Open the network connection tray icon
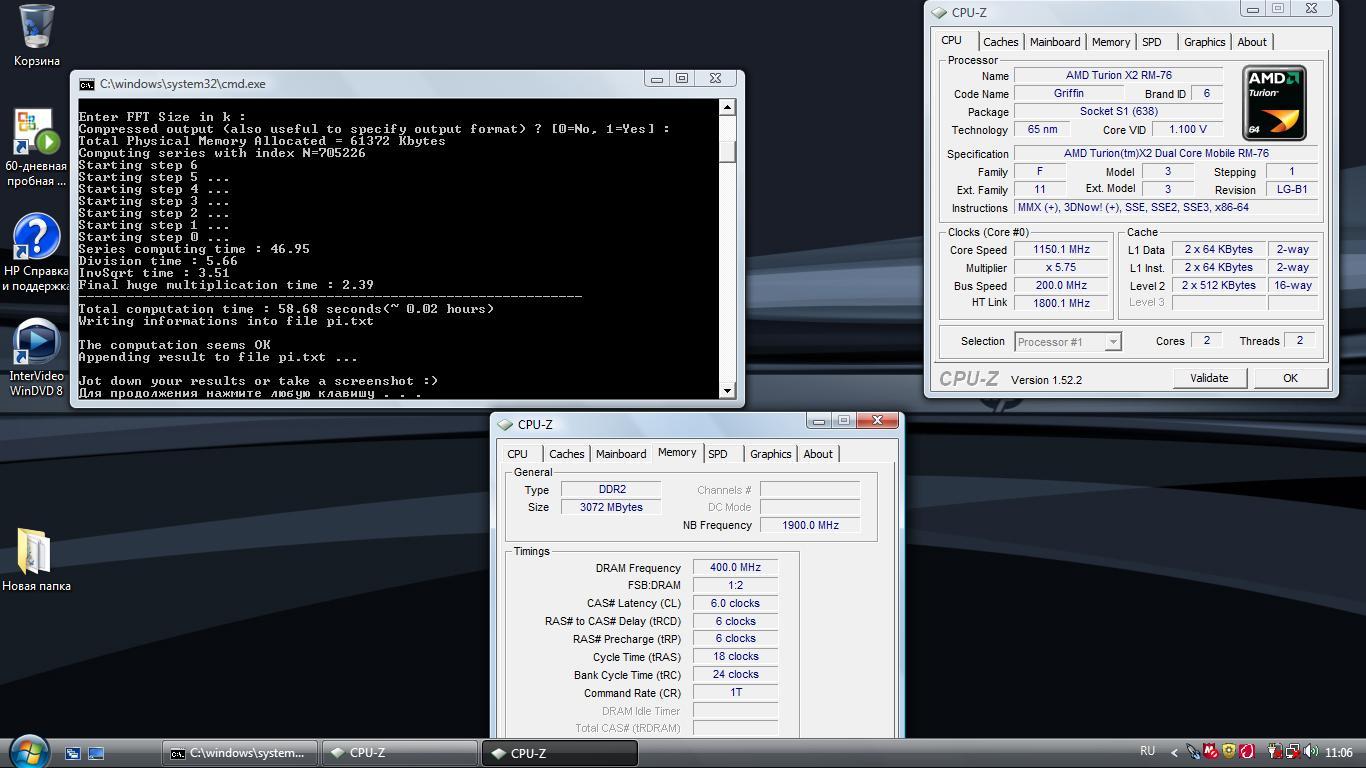This screenshot has width=1366, height=768. pos(1293,752)
